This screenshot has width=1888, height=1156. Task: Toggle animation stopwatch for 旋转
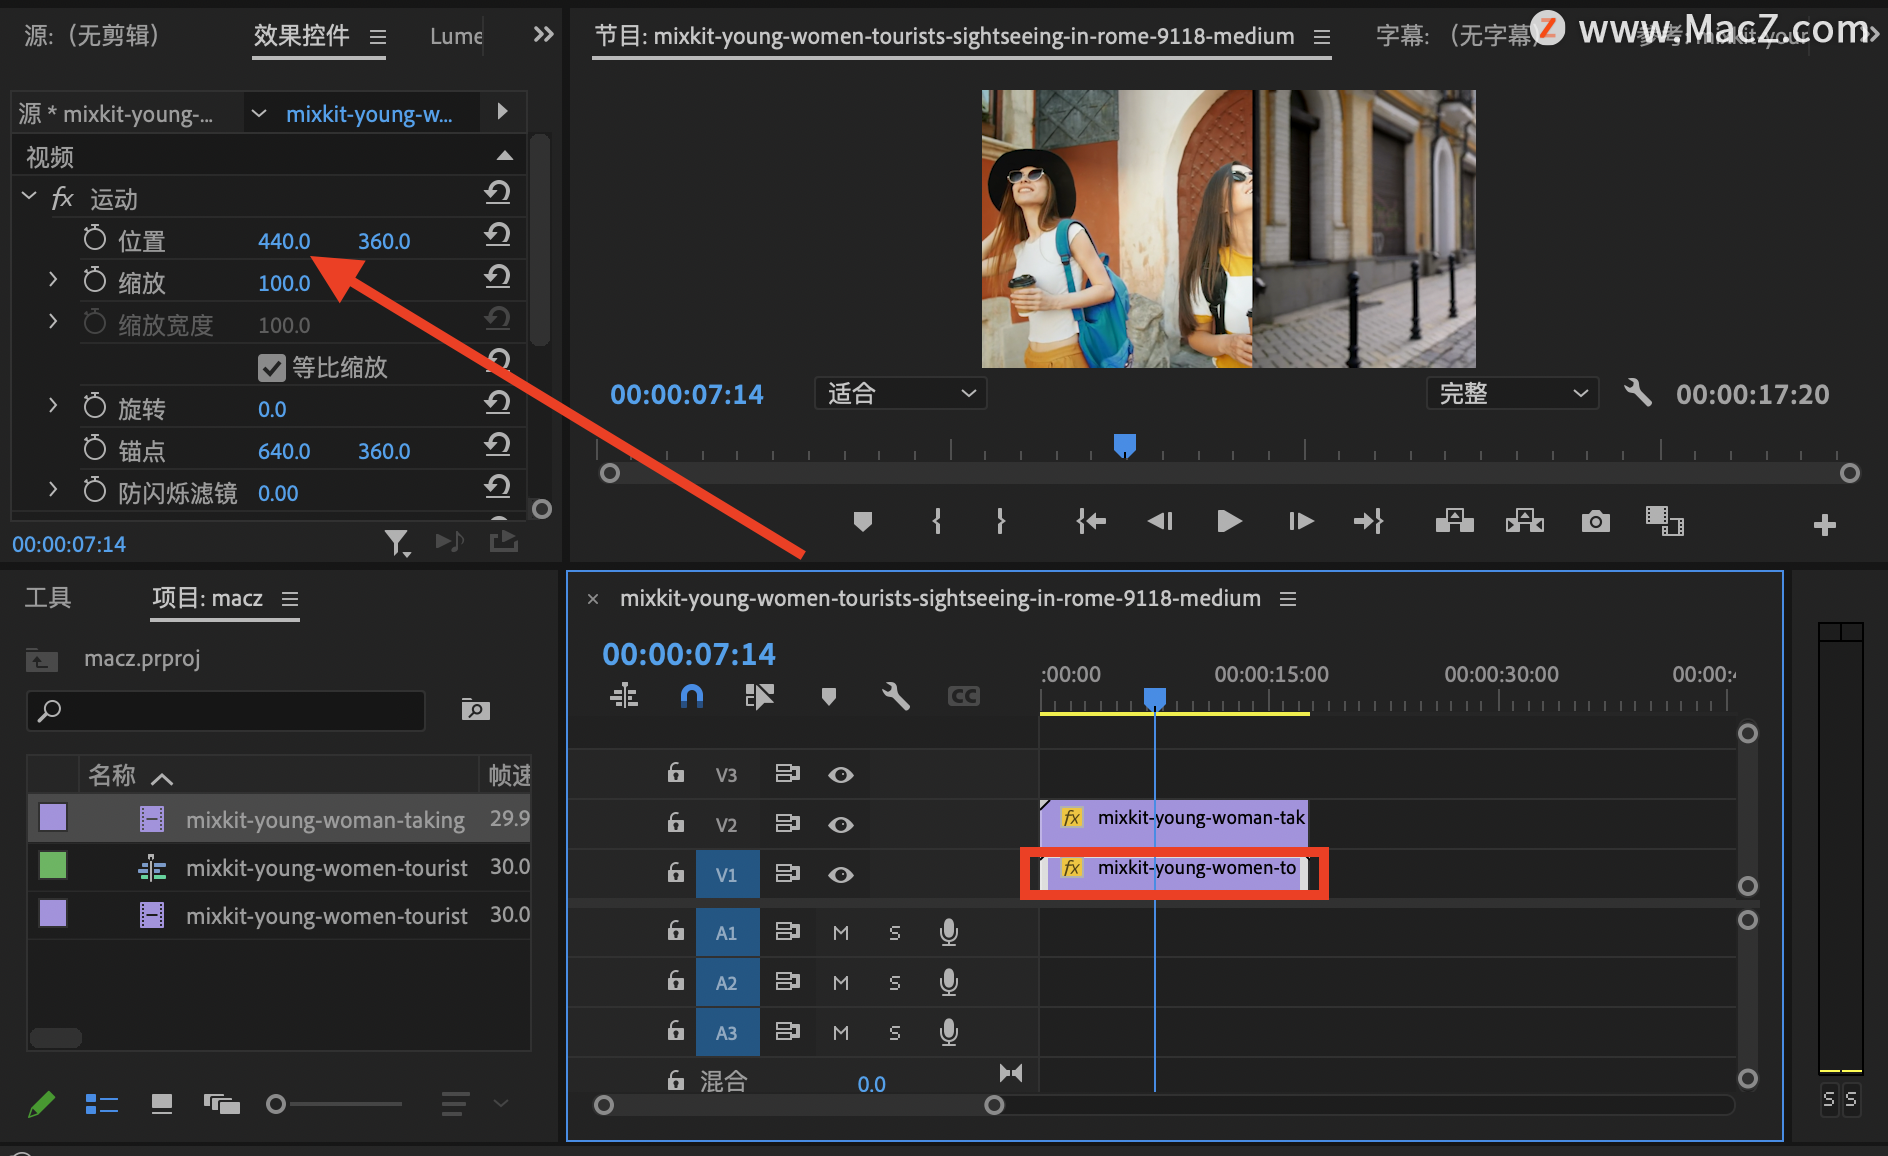pos(95,406)
